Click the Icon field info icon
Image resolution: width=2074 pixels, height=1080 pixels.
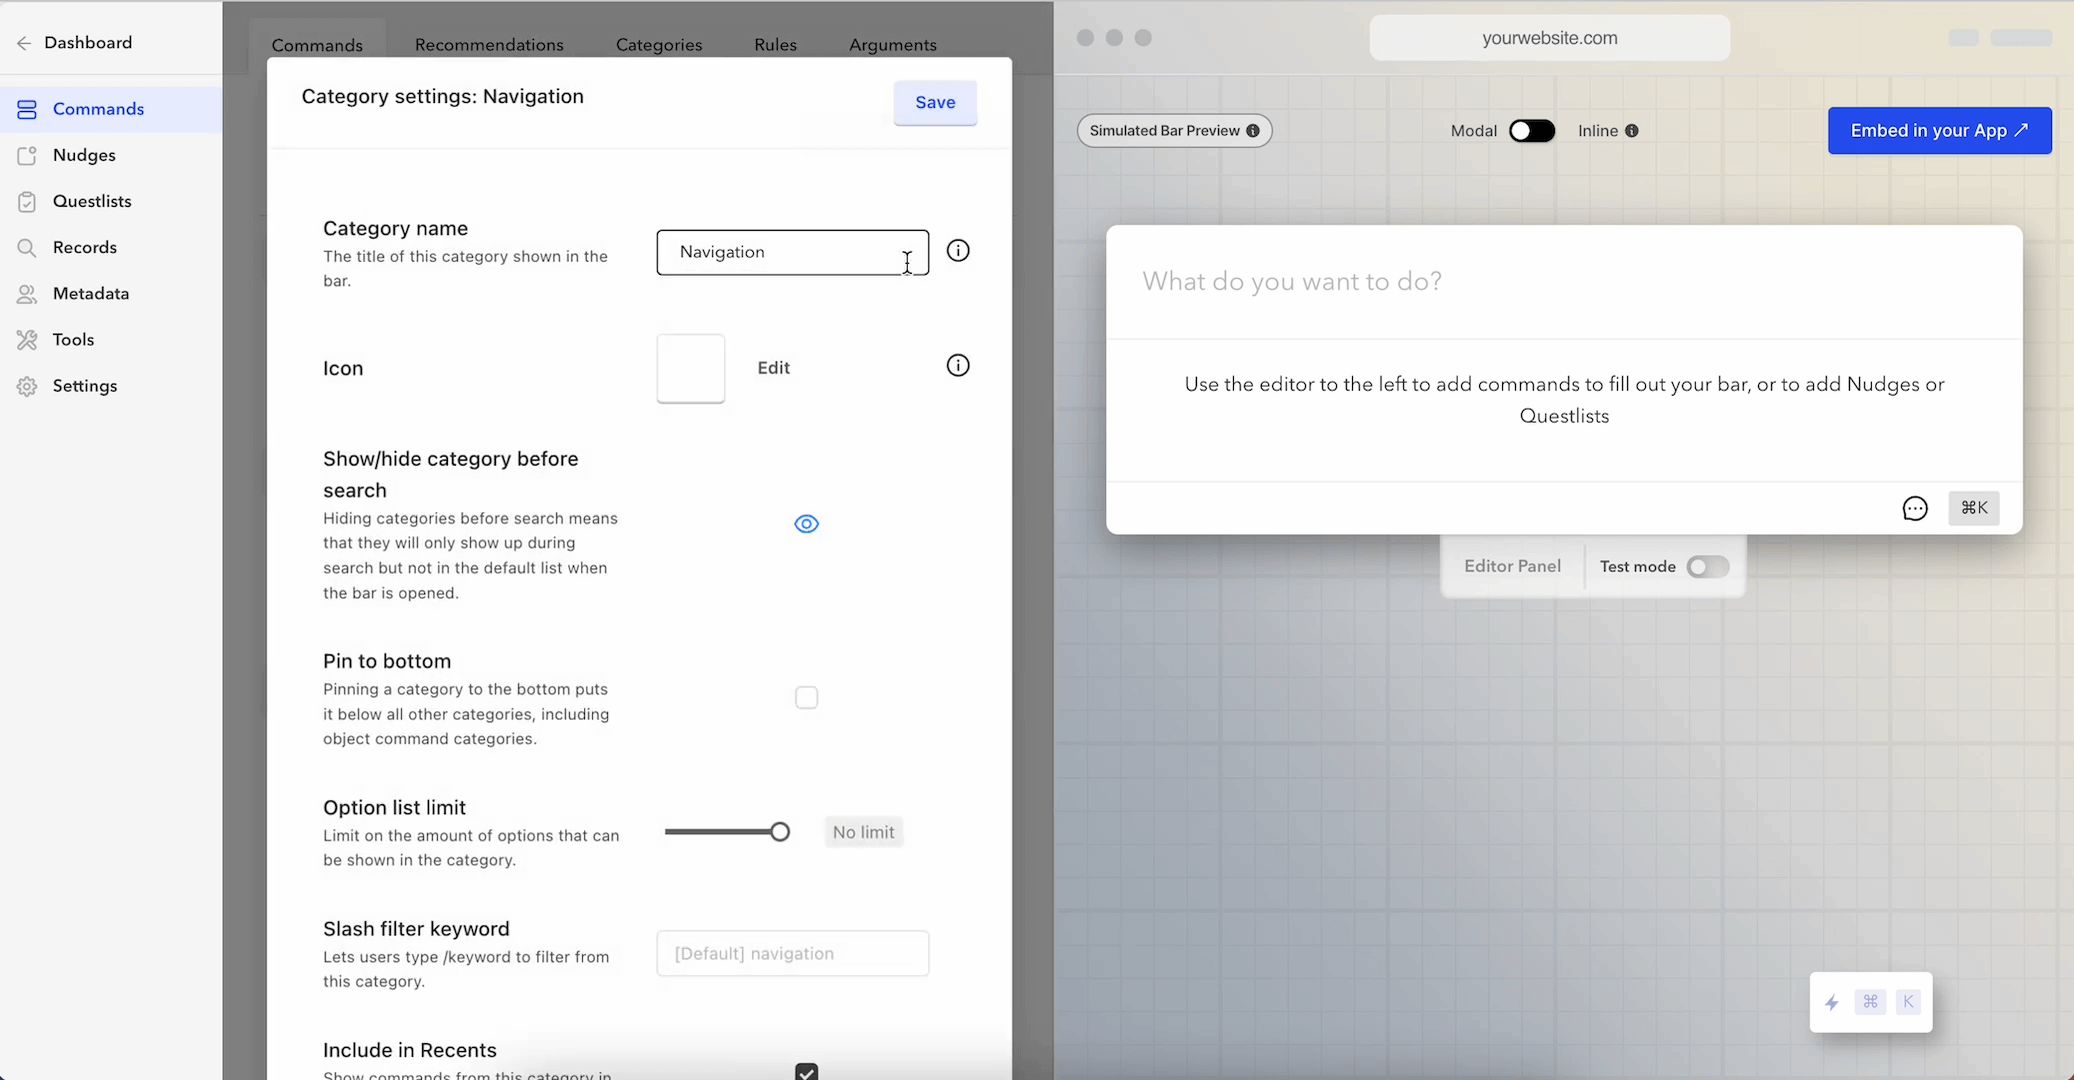[x=957, y=366]
